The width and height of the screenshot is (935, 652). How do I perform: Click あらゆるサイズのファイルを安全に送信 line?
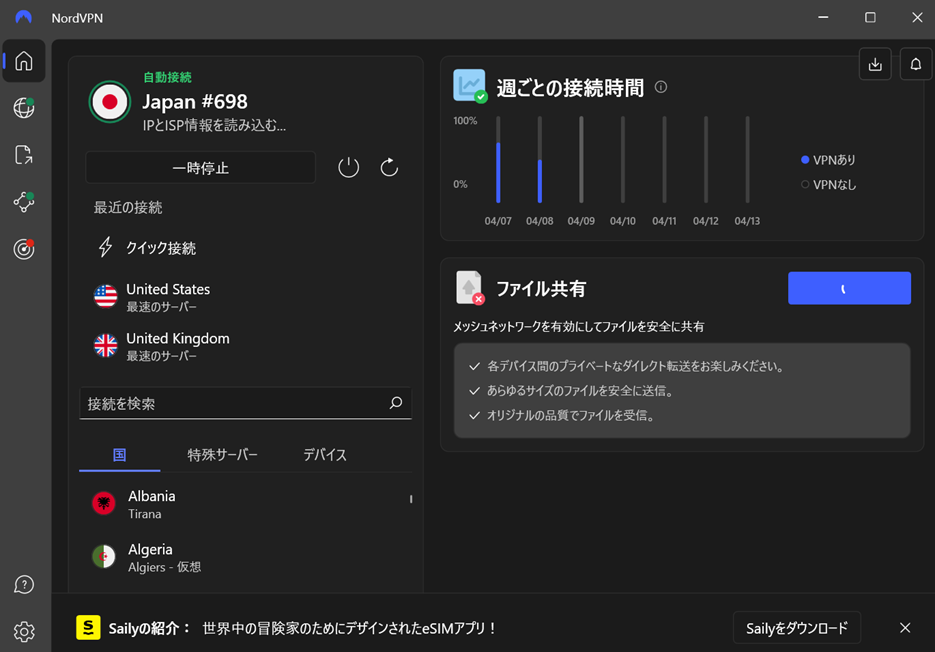coord(580,391)
